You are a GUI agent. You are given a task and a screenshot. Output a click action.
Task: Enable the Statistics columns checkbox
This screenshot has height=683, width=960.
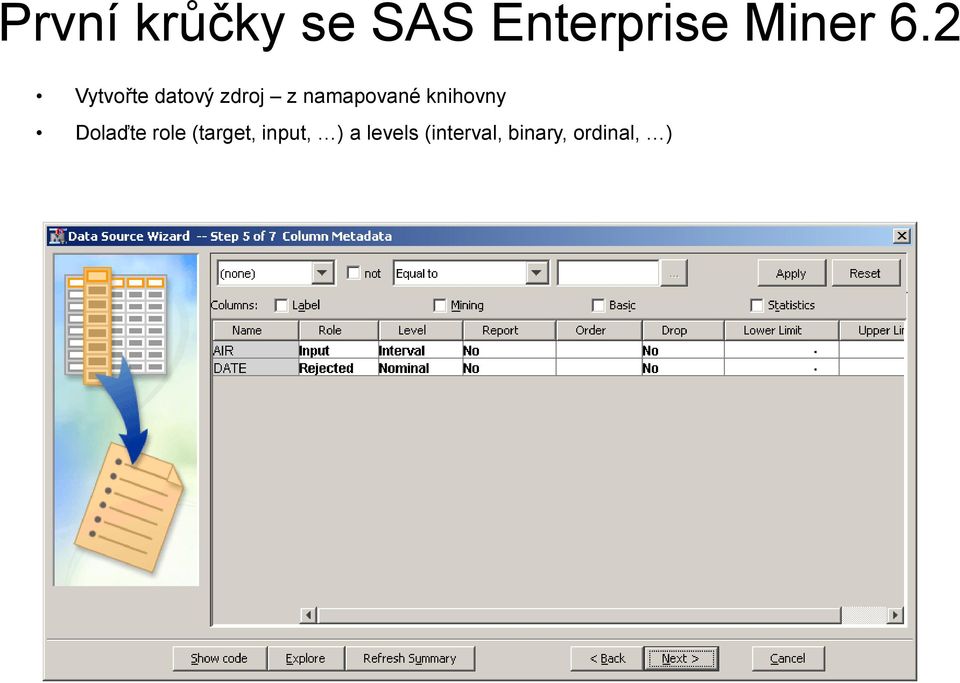(757, 305)
